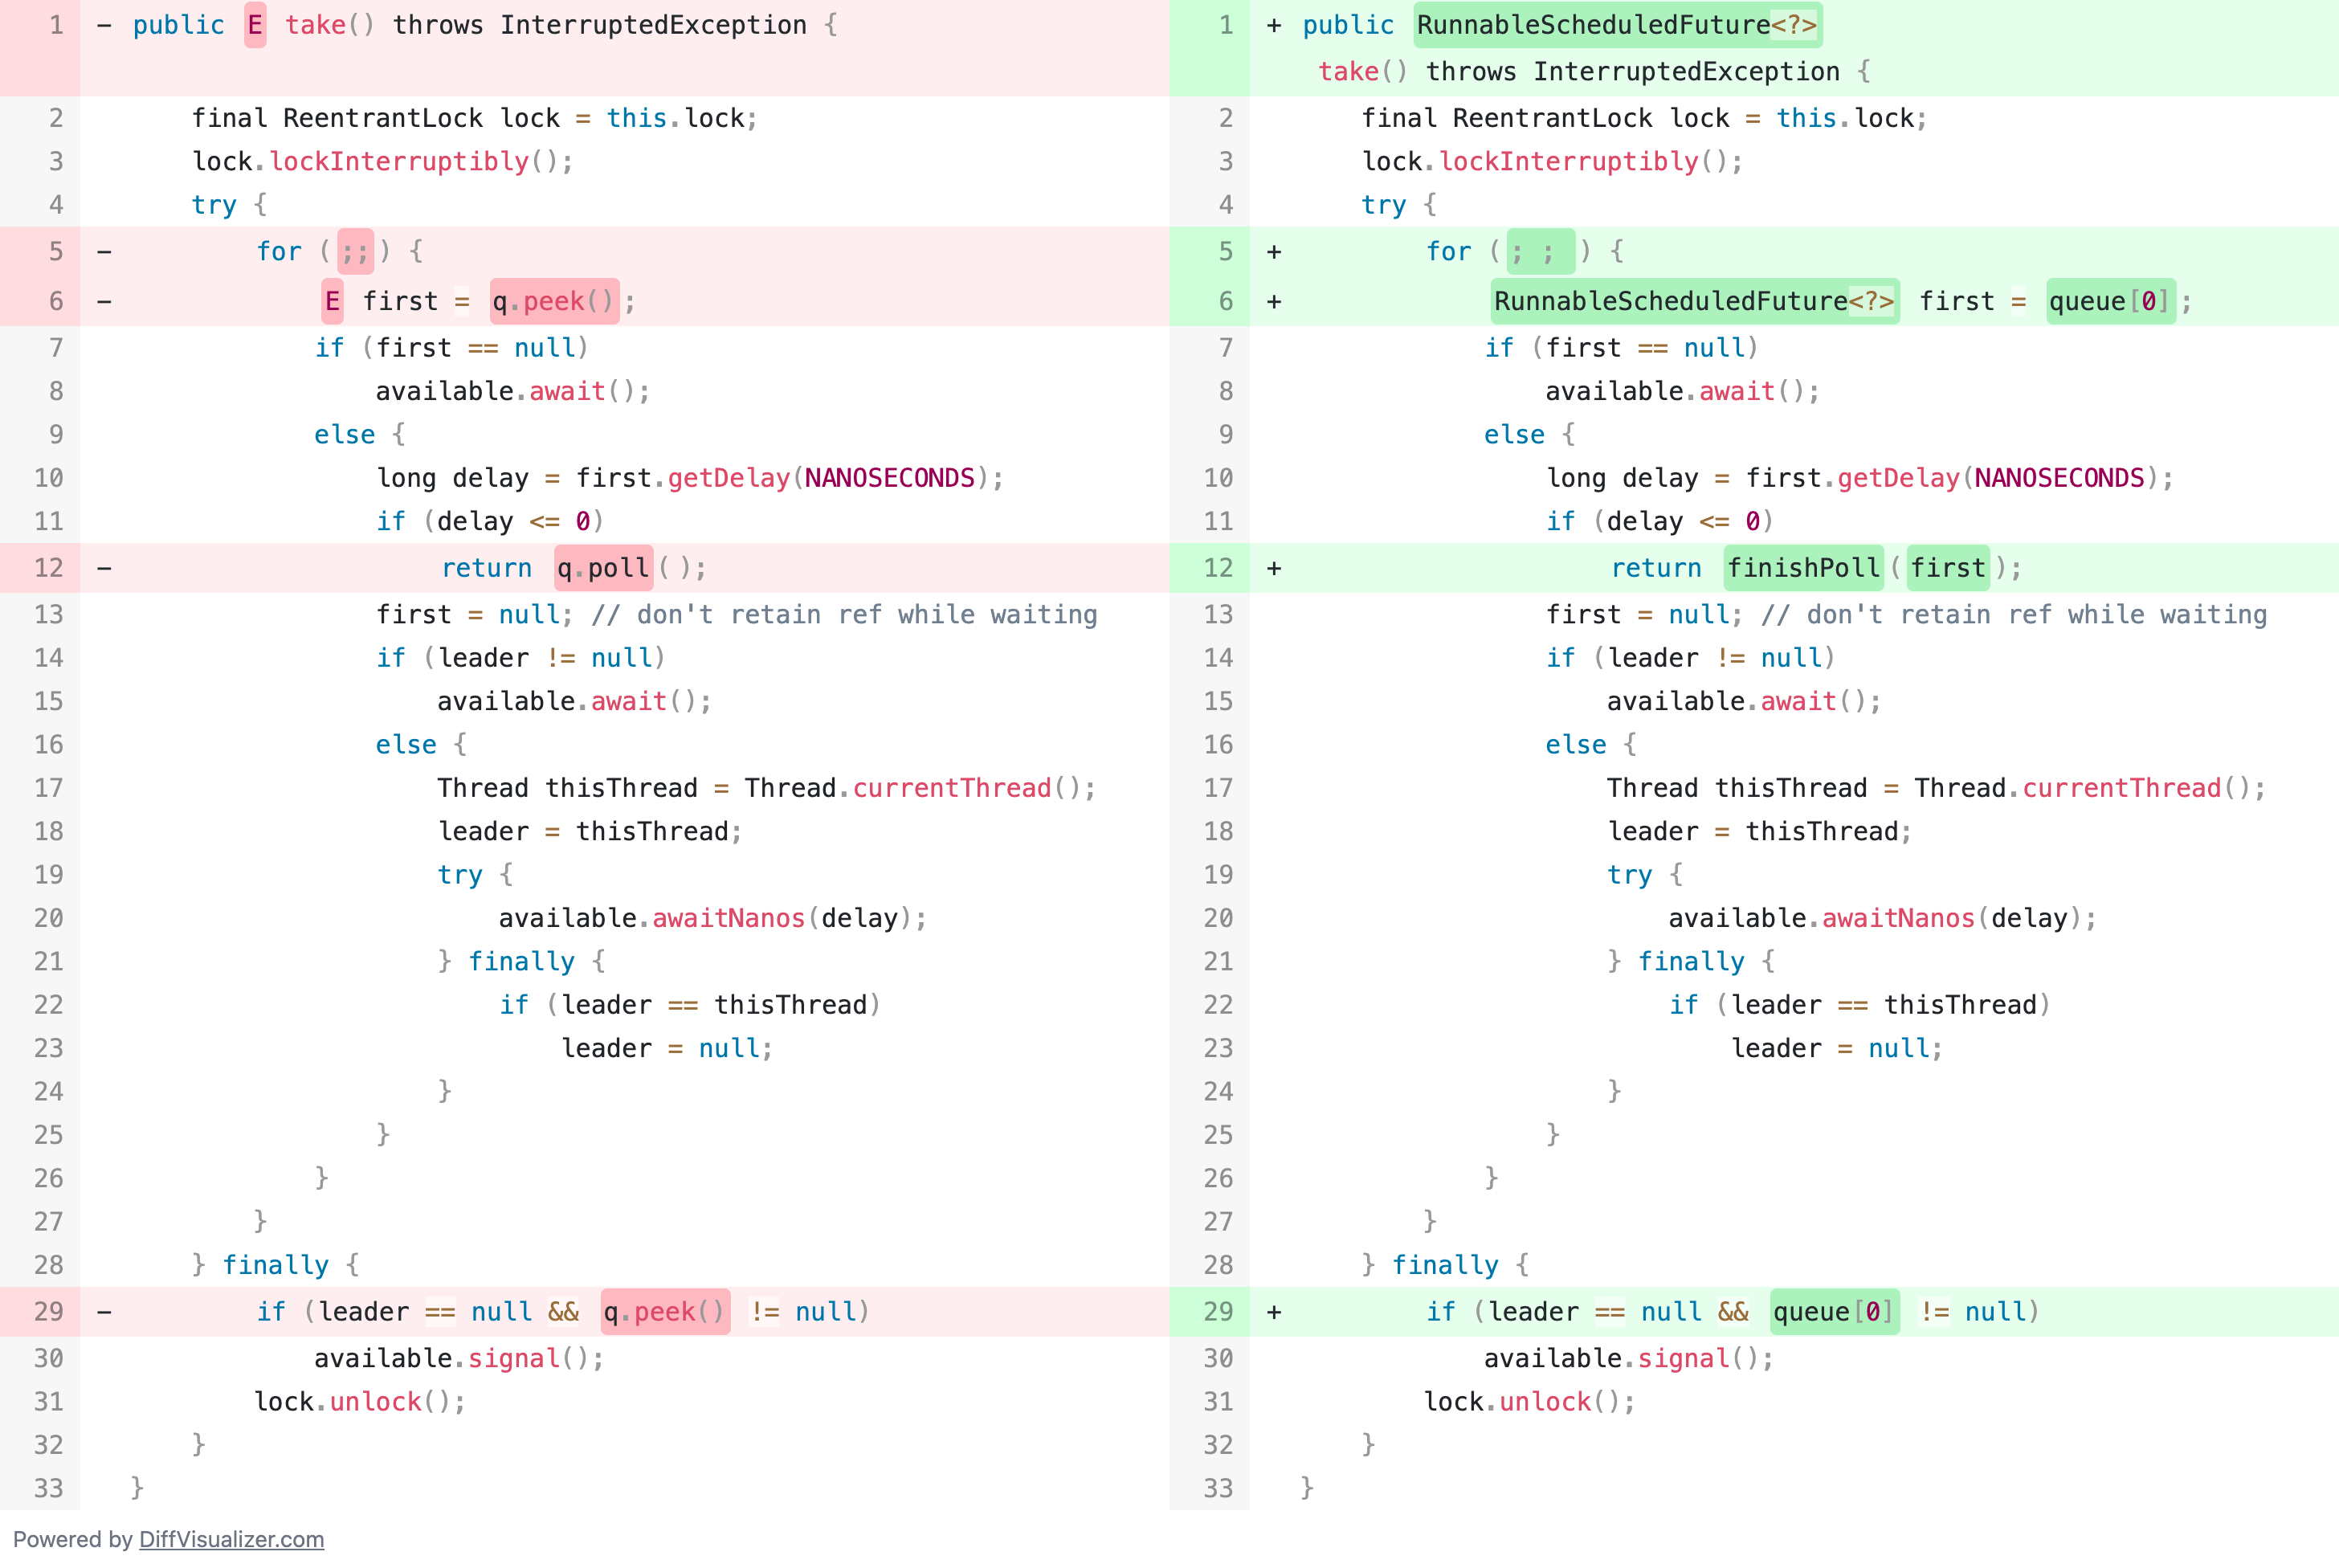The height and width of the screenshot is (1568, 2339).
Task: Click the awaitNanos call in the left pane
Action: pyautogui.click(x=728, y=918)
